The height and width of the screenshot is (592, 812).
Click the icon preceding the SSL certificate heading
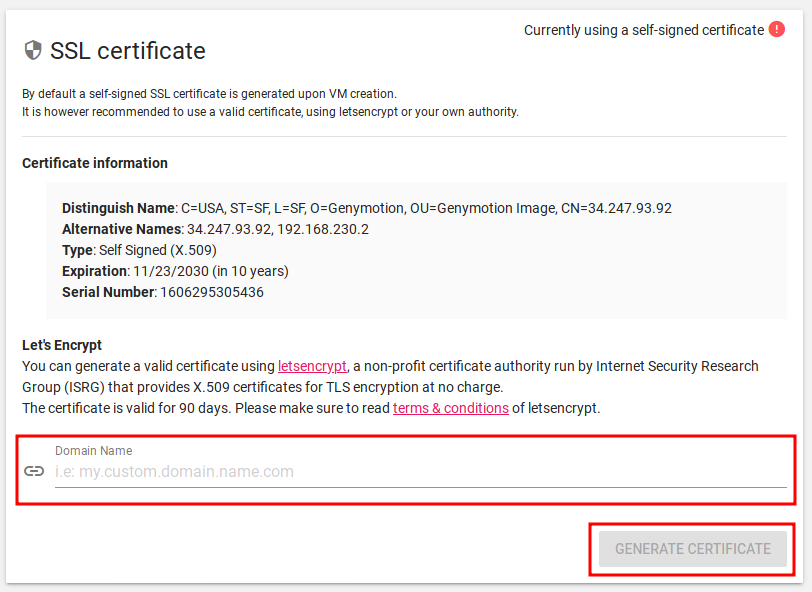pos(31,50)
